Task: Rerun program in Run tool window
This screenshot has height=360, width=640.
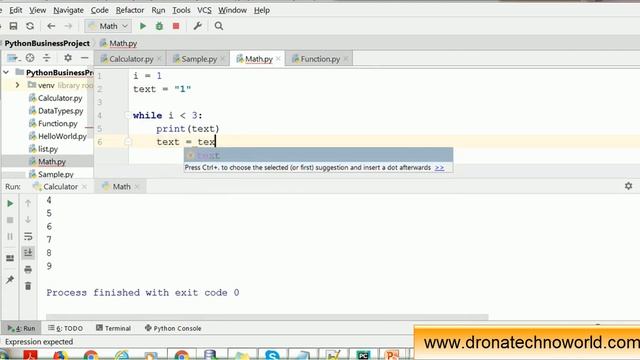Action: coord(10,203)
